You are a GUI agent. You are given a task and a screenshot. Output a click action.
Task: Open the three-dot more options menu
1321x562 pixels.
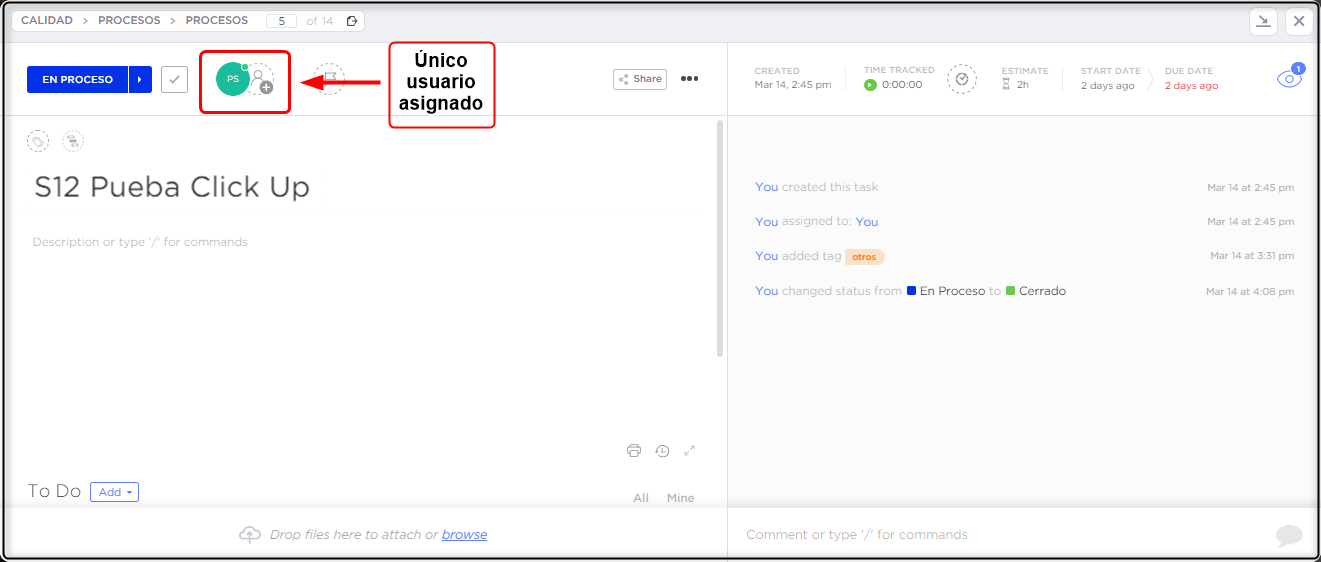click(689, 79)
